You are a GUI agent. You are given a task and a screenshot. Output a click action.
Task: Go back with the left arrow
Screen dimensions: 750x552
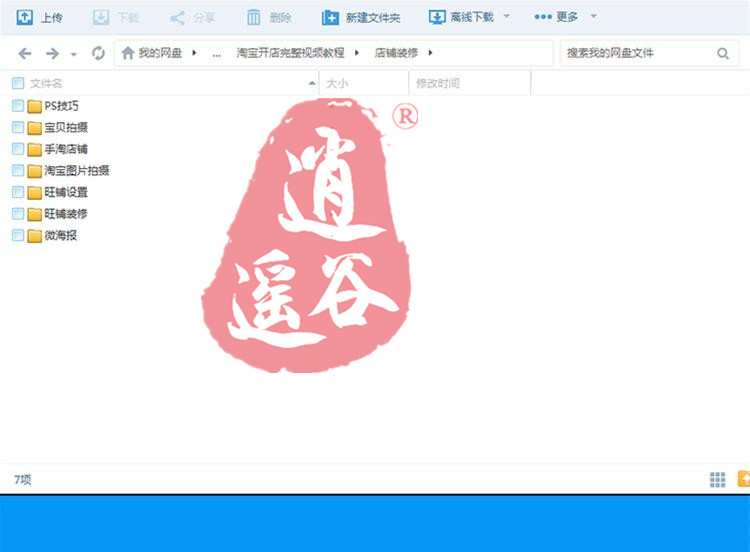(x=25, y=53)
